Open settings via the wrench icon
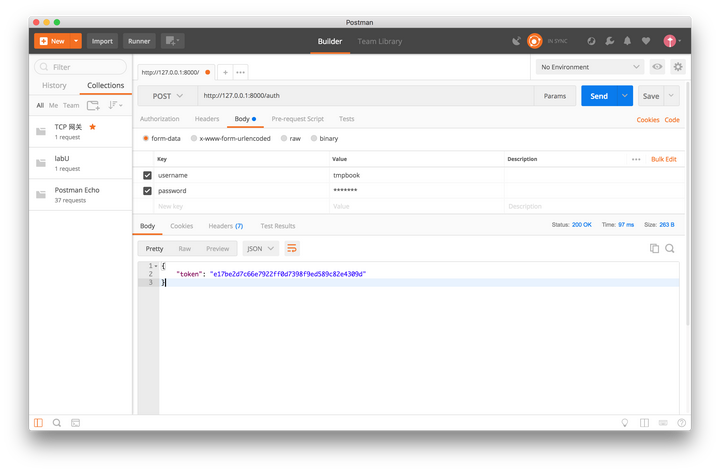Viewport: 720px width, 472px height. click(610, 41)
